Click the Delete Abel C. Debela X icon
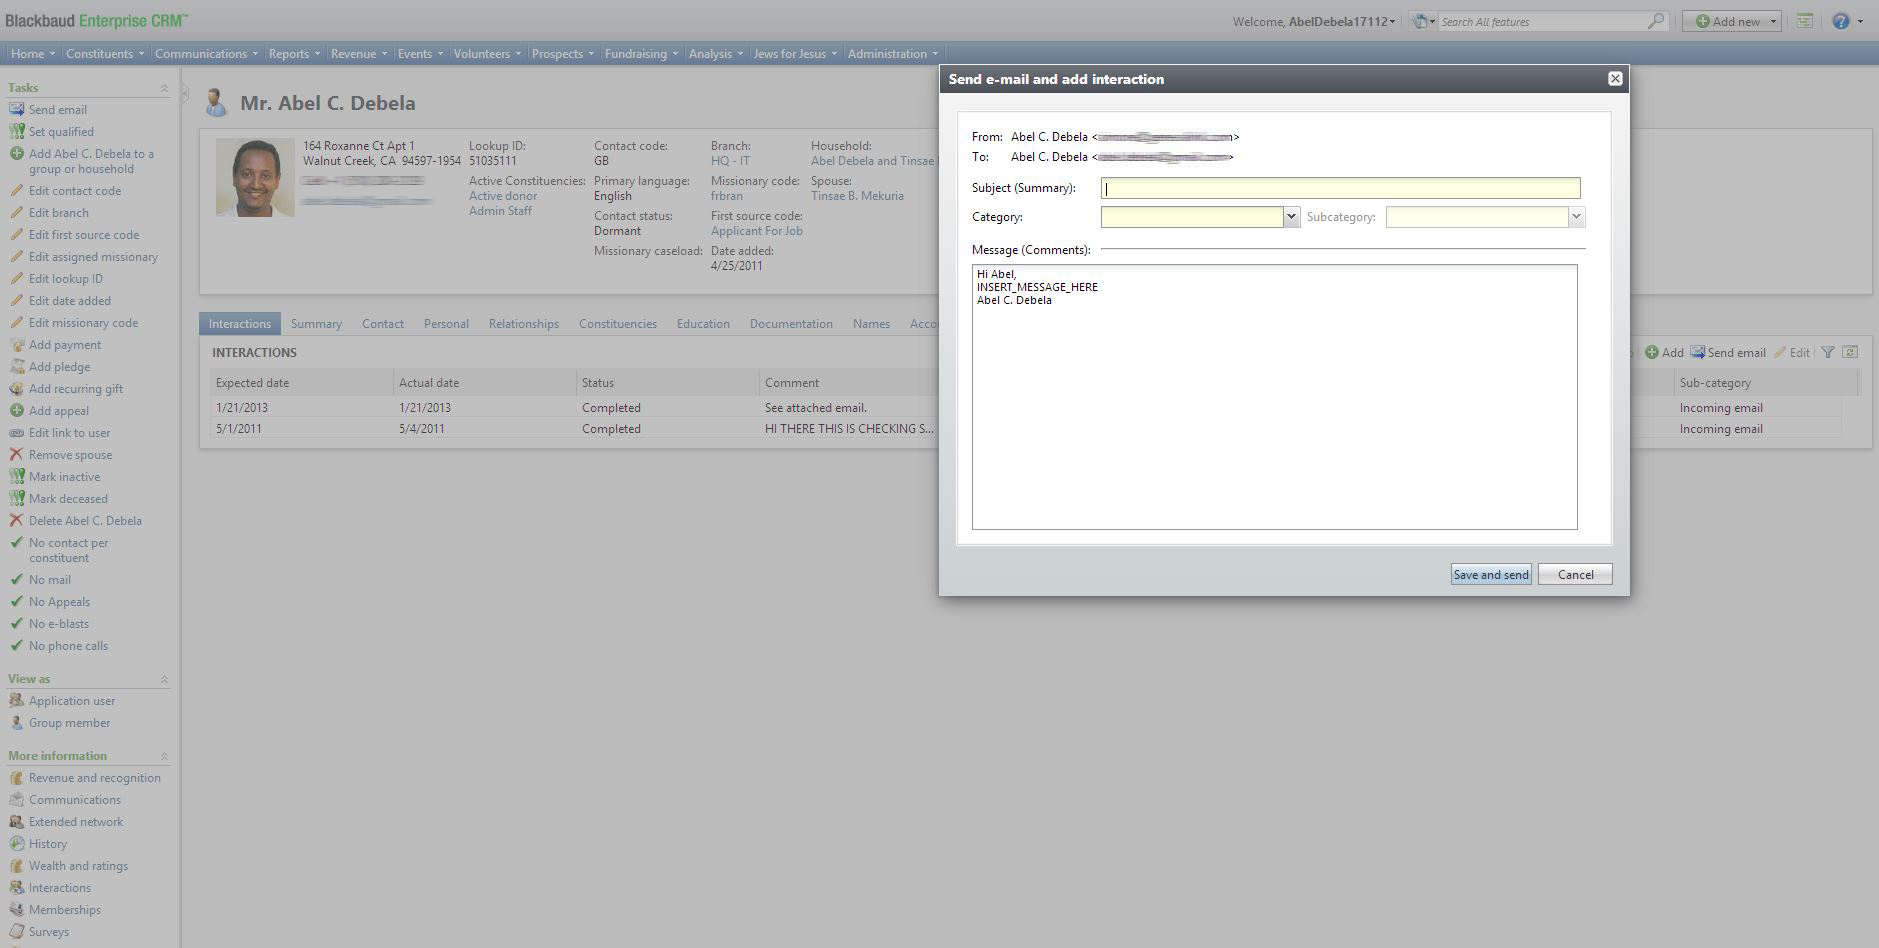The height and width of the screenshot is (948, 1879). point(16,521)
